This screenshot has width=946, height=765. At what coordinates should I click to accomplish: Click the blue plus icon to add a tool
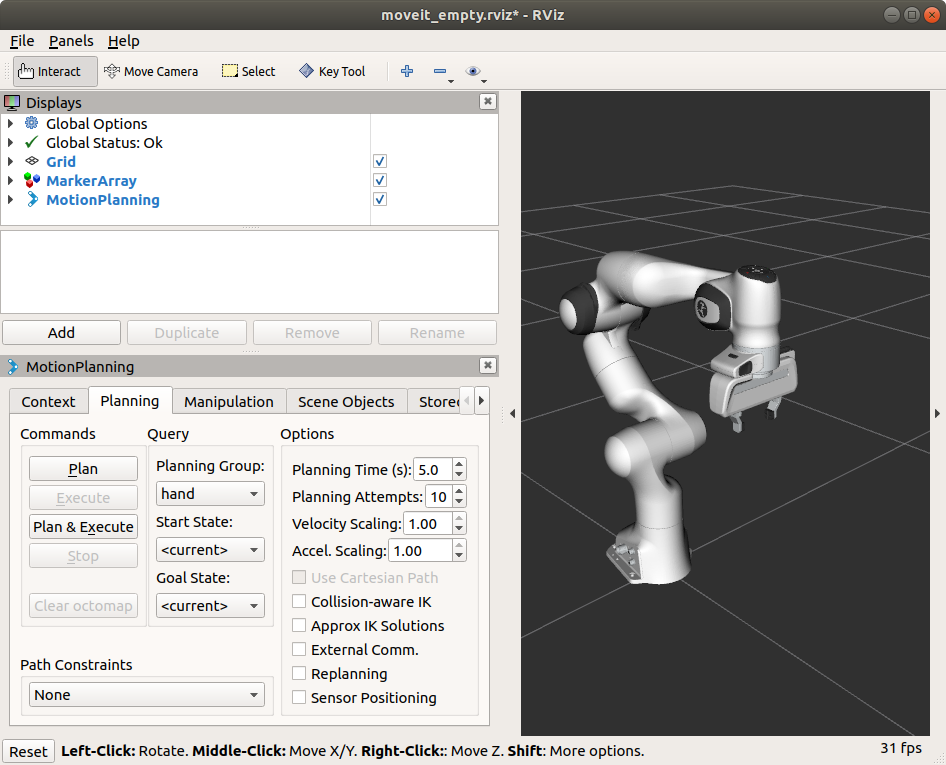(406, 71)
